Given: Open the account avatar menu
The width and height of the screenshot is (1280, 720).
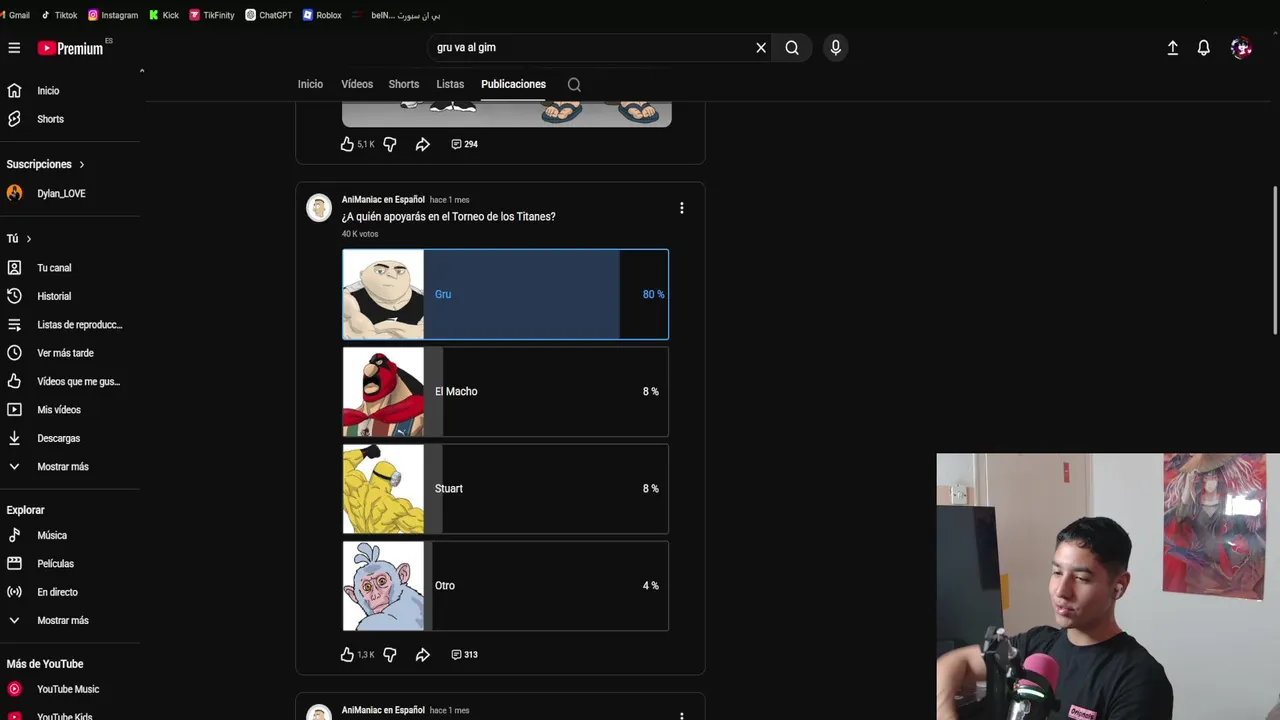Looking at the screenshot, I should (x=1241, y=48).
